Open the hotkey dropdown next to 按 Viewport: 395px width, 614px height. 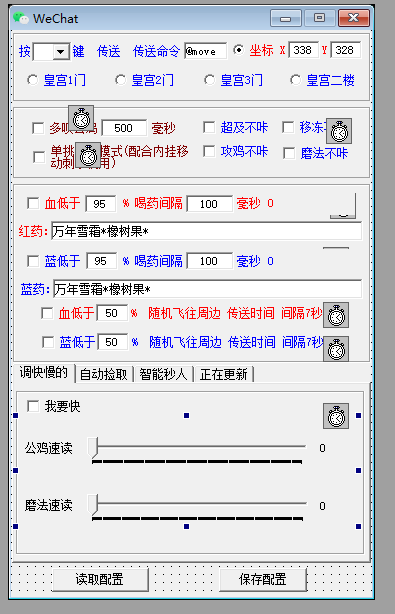point(61,51)
